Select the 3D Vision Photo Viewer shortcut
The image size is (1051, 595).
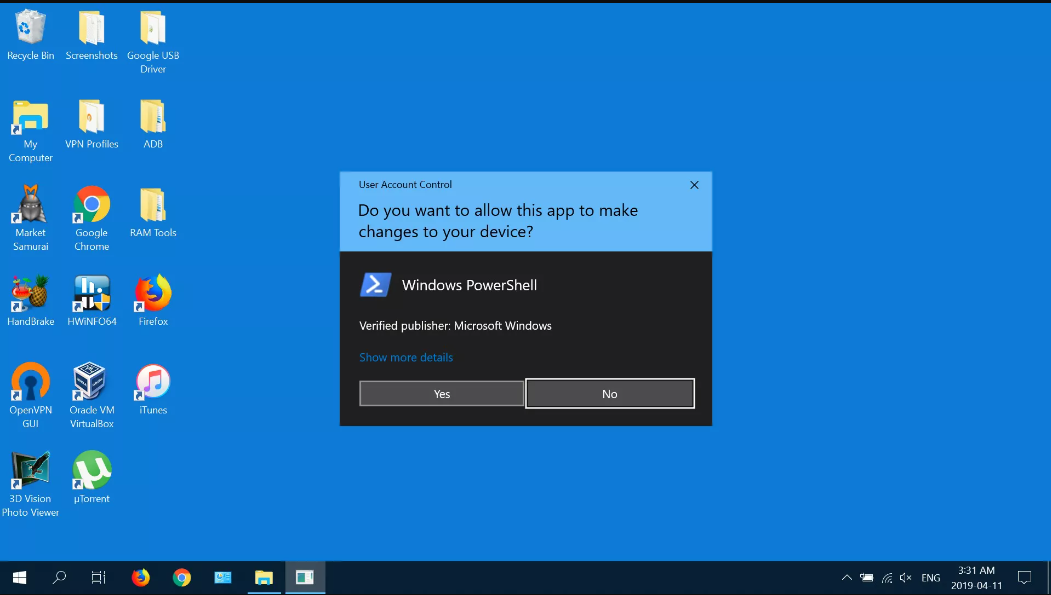click(x=30, y=484)
